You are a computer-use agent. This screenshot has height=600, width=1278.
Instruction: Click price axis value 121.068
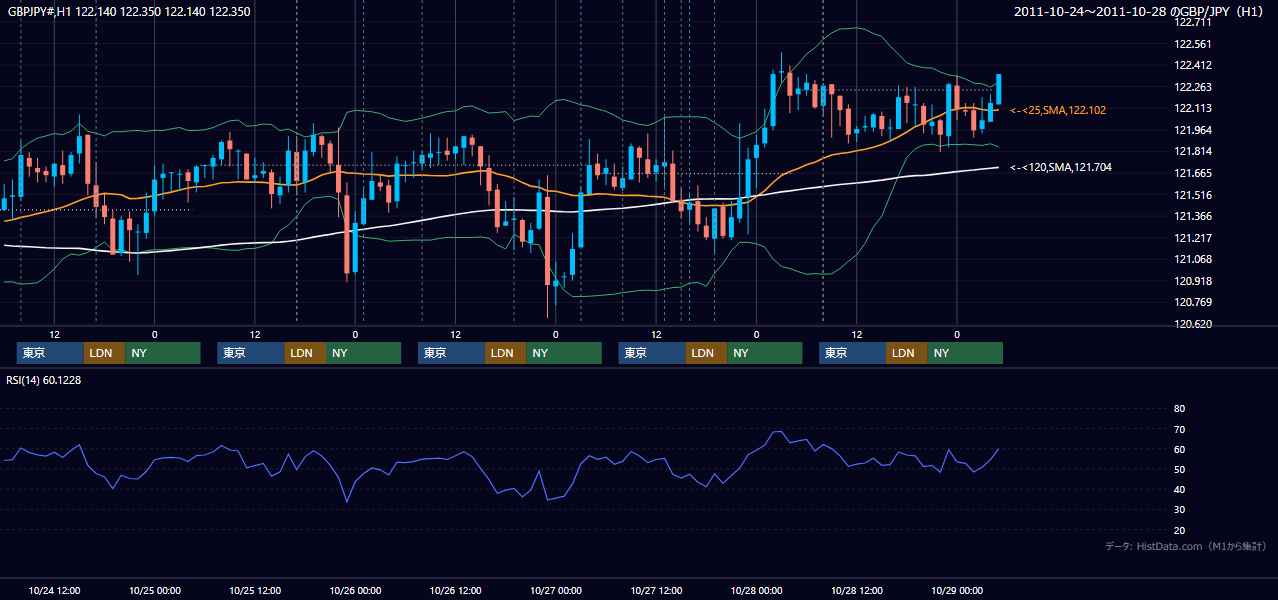(1195, 259)
